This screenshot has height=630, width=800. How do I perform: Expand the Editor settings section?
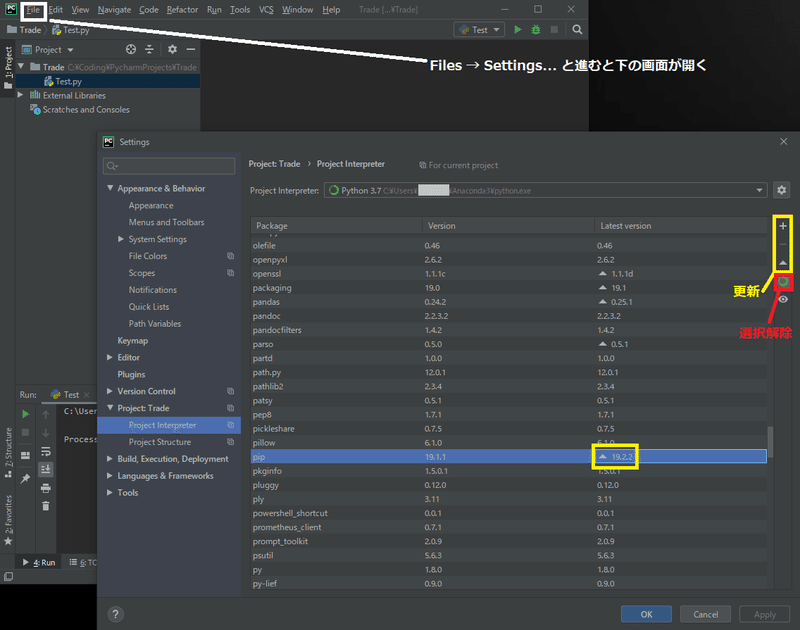pos(110,357)
